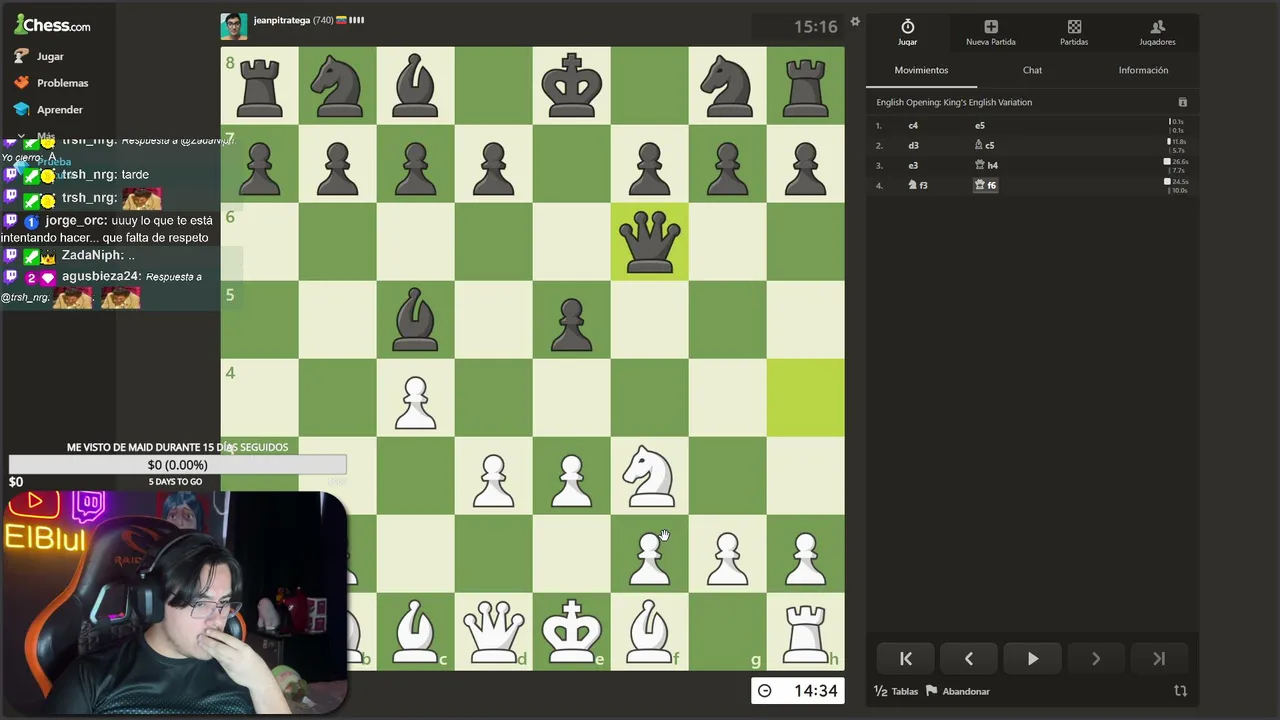Jump to the last move
Screen dimensions: 1280x720
pos(1159,659)
